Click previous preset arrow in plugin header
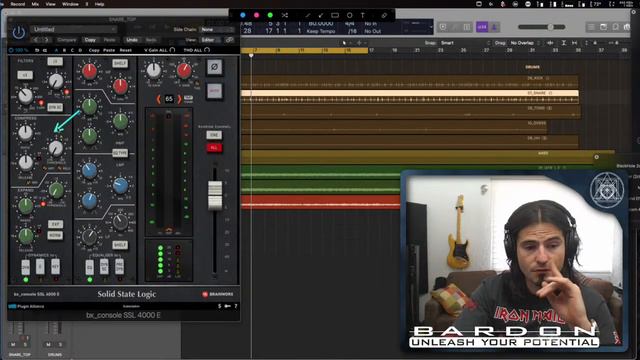640x360 pixels. 36,40
